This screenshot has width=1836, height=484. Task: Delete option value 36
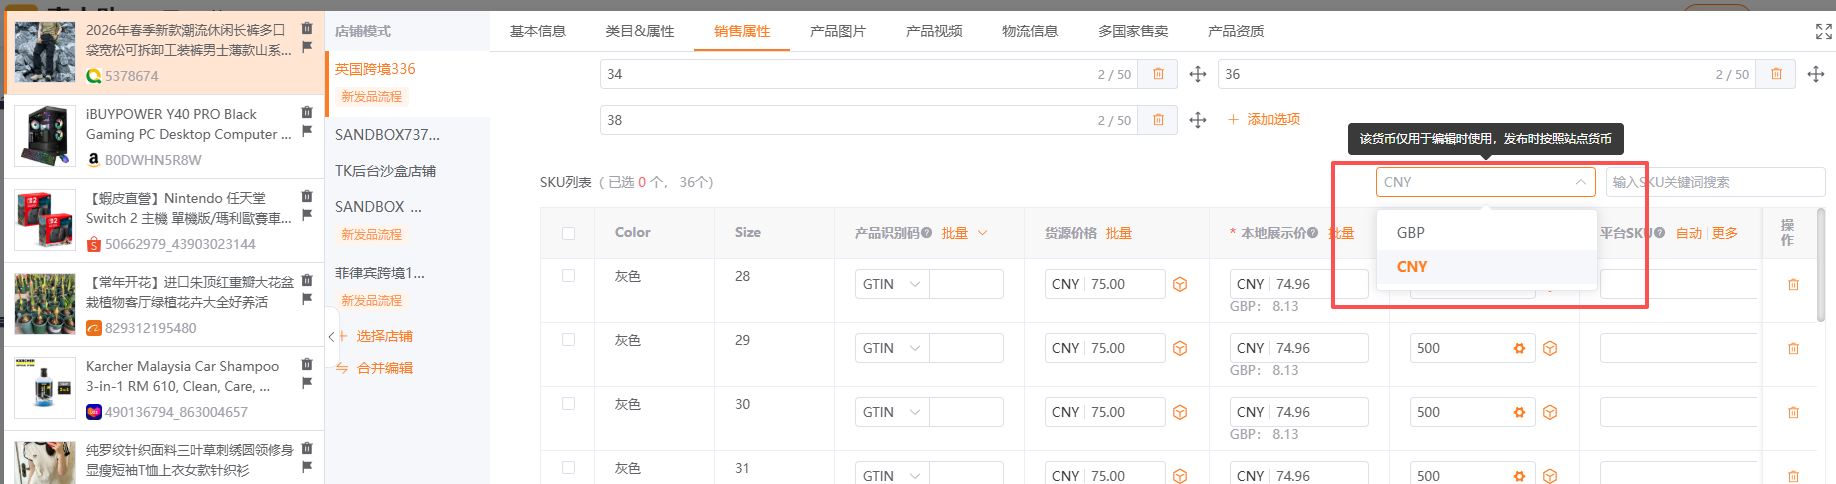coord(1776,74)
